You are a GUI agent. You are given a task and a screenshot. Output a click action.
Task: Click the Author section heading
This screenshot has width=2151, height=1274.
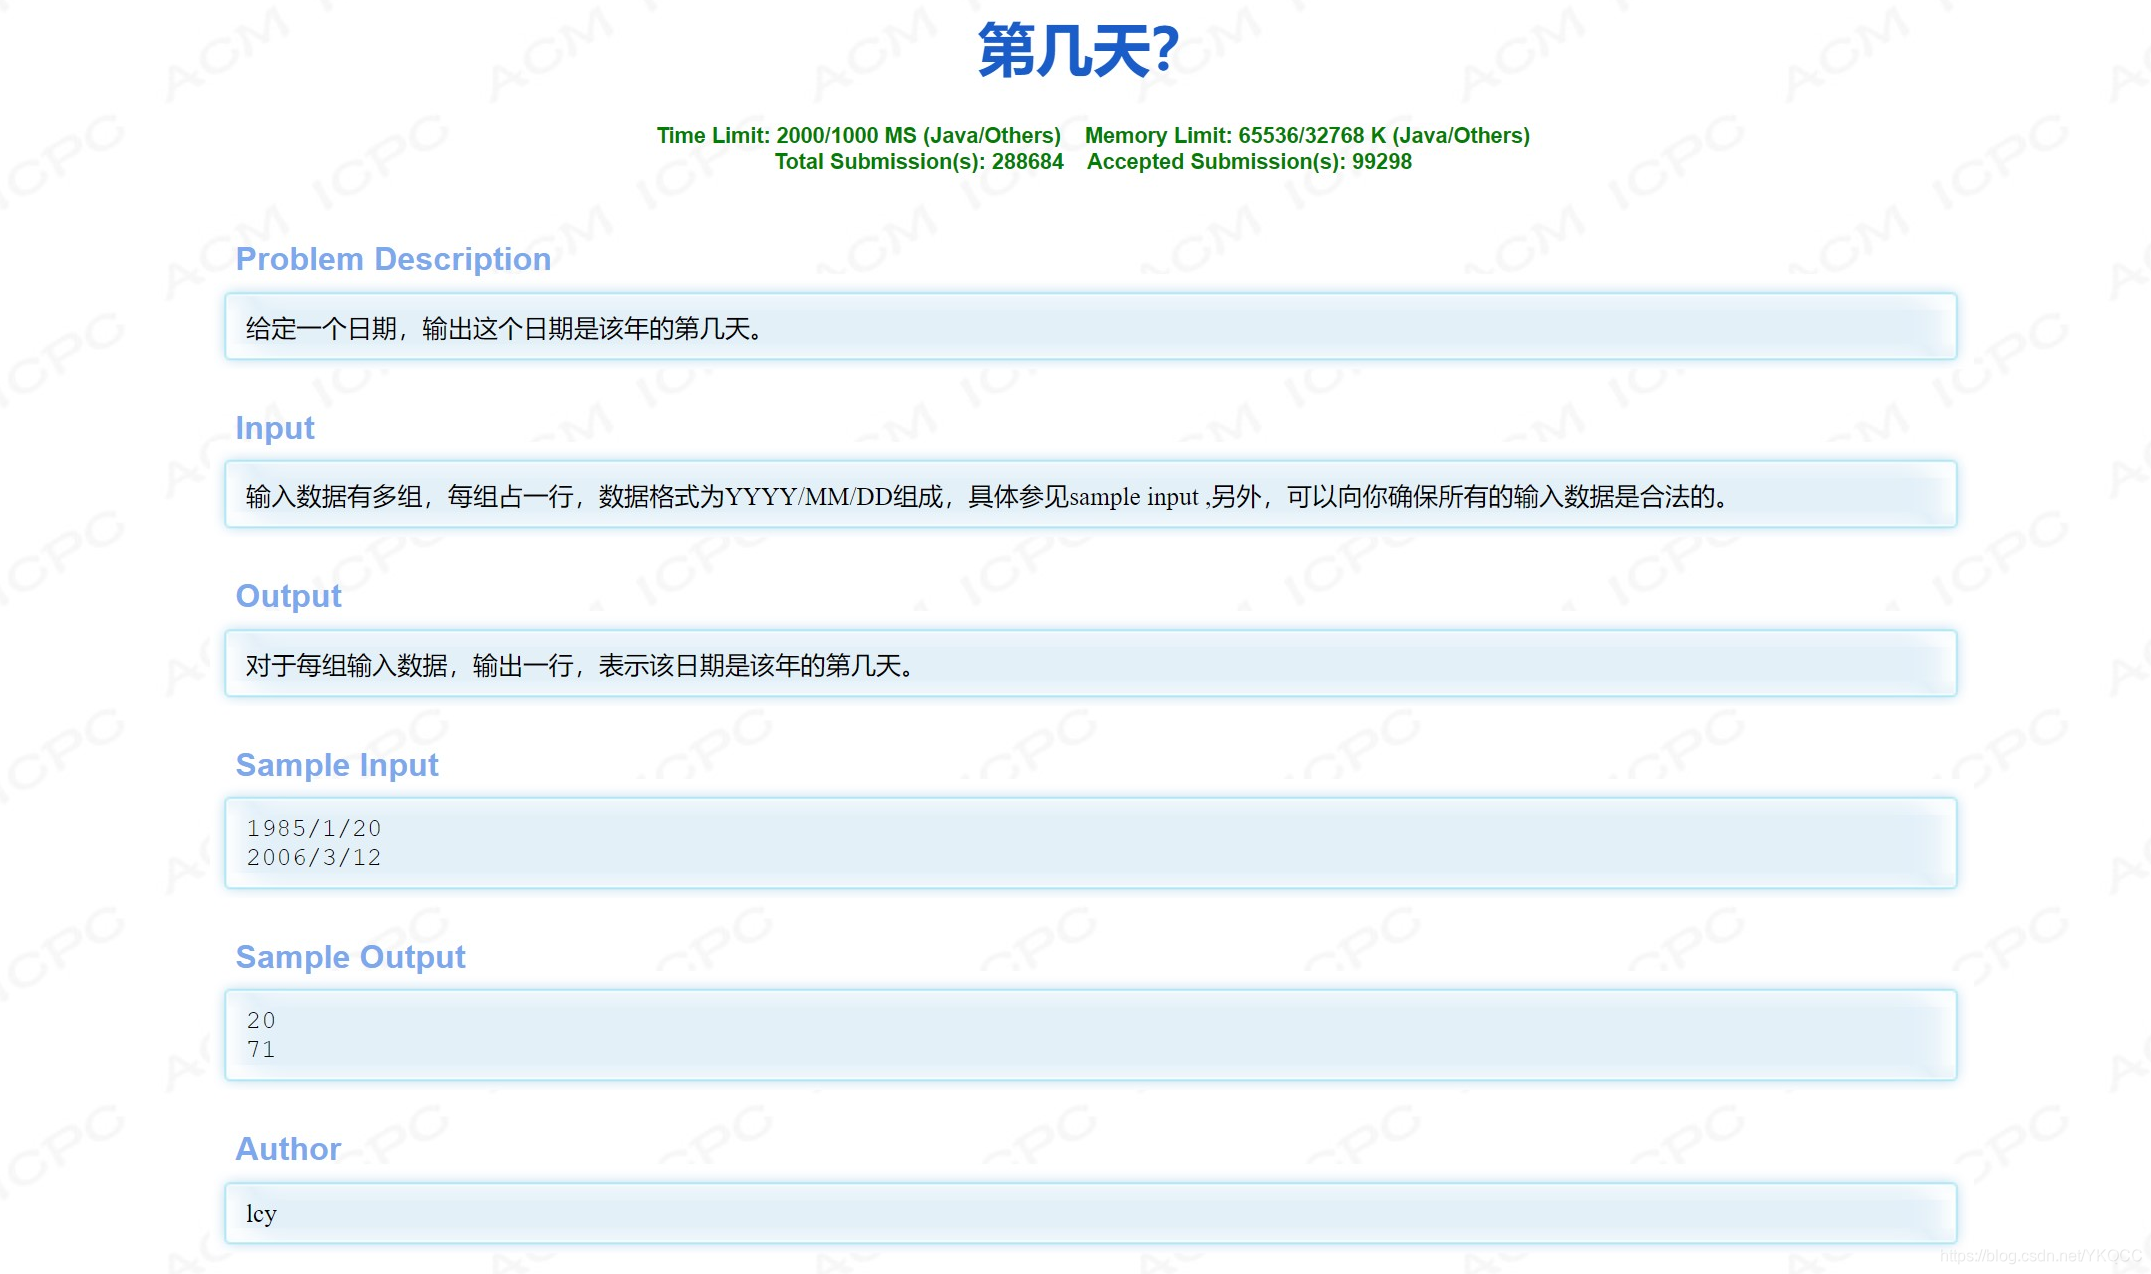tap(288, 1149)
